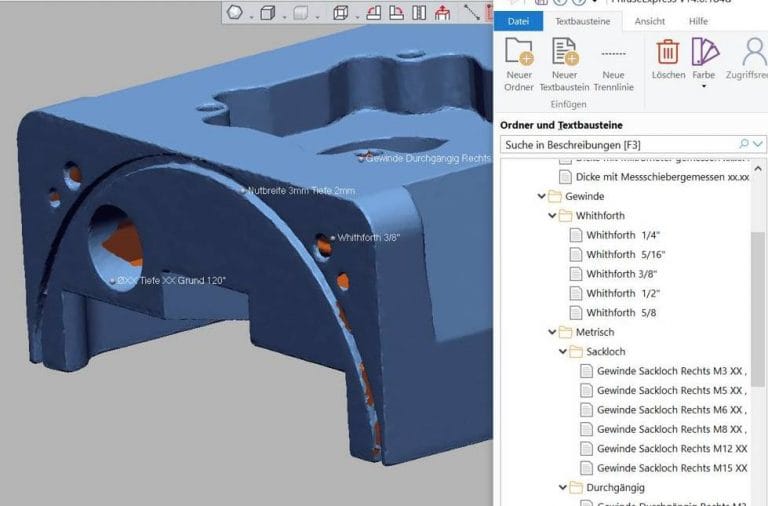Open dropdown arrow next to grey cube icon
Viewport: 768px width, 506px height.
coord(317,17)
